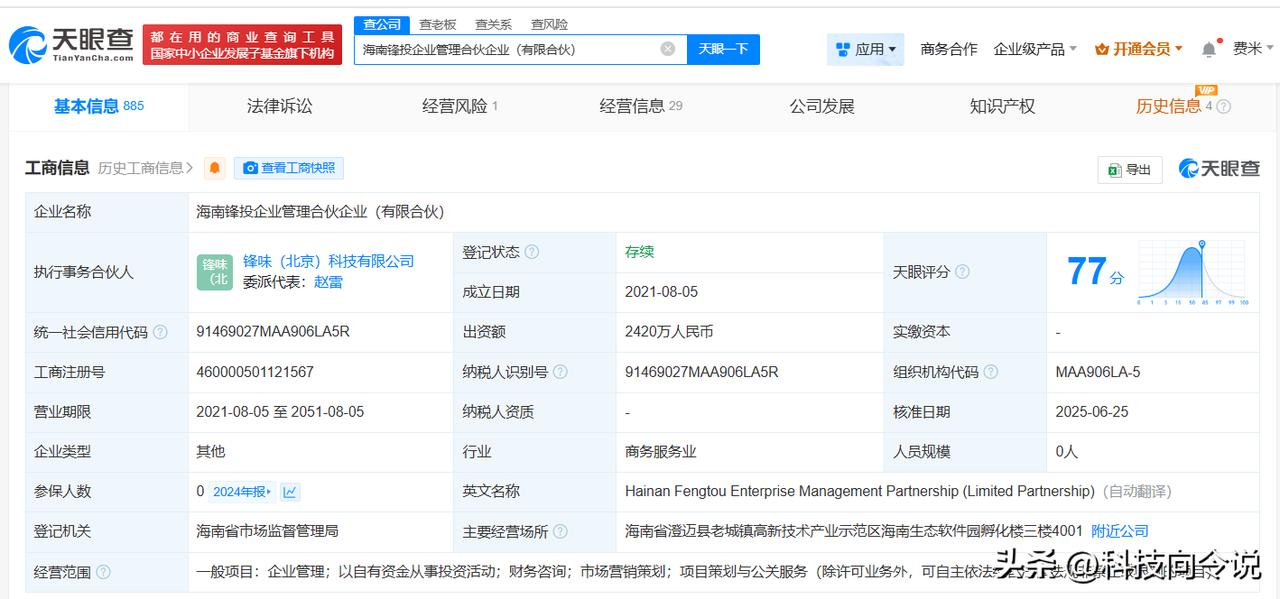
Task: Click registration number 460000501121567
Action: [x=255, y=371]
